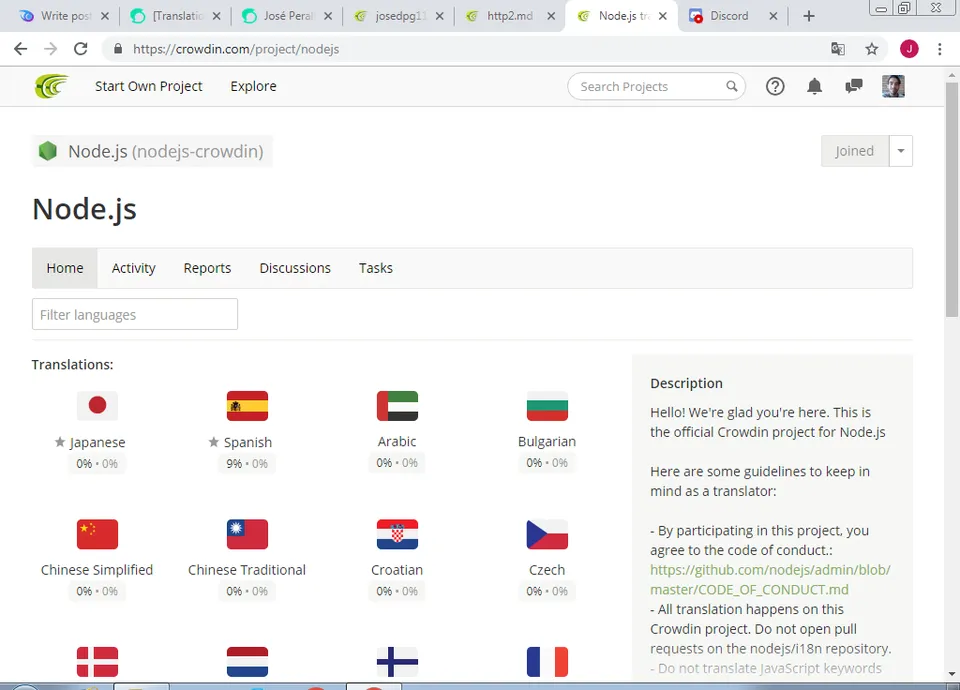Screen dimensions: 960x690
Task: Open messages chat bubbles icon
Action: coord(853,86)
